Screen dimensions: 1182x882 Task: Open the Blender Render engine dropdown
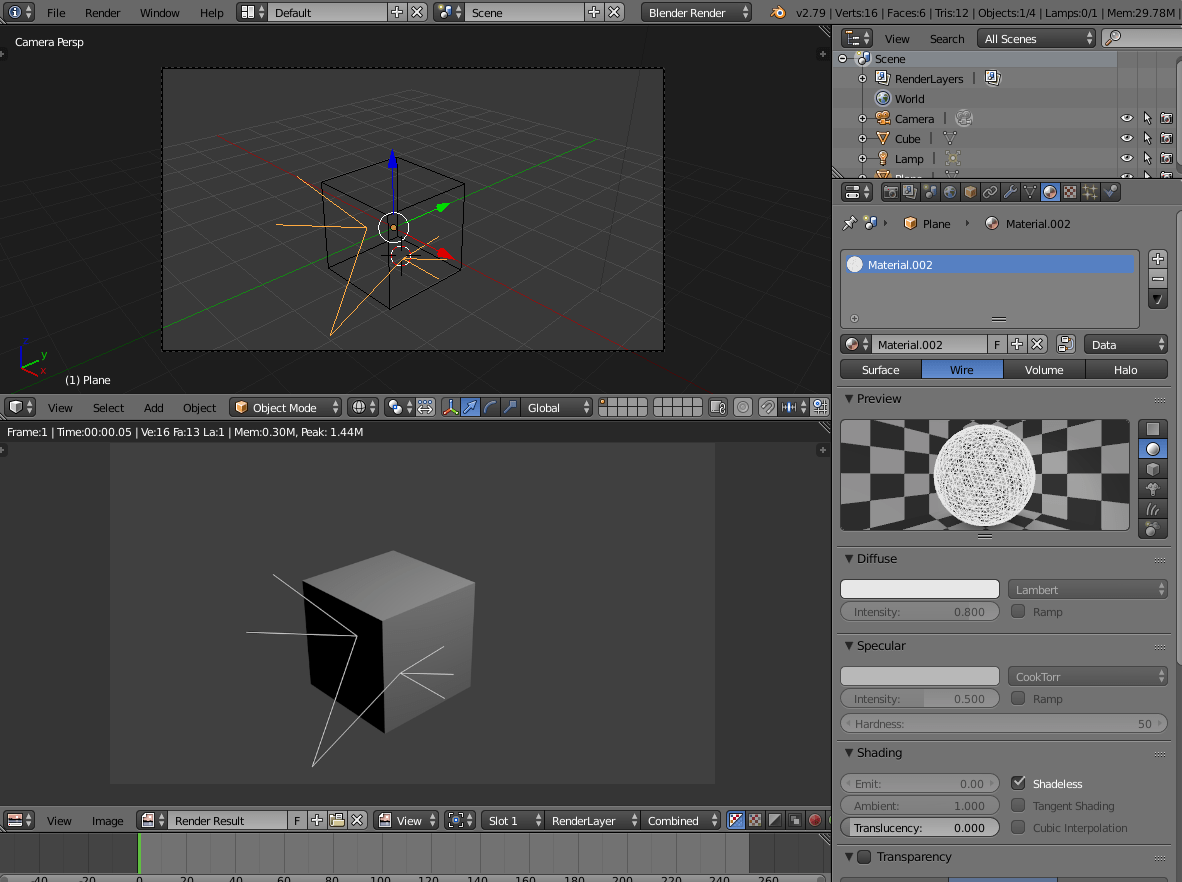(x=696, y=12)
